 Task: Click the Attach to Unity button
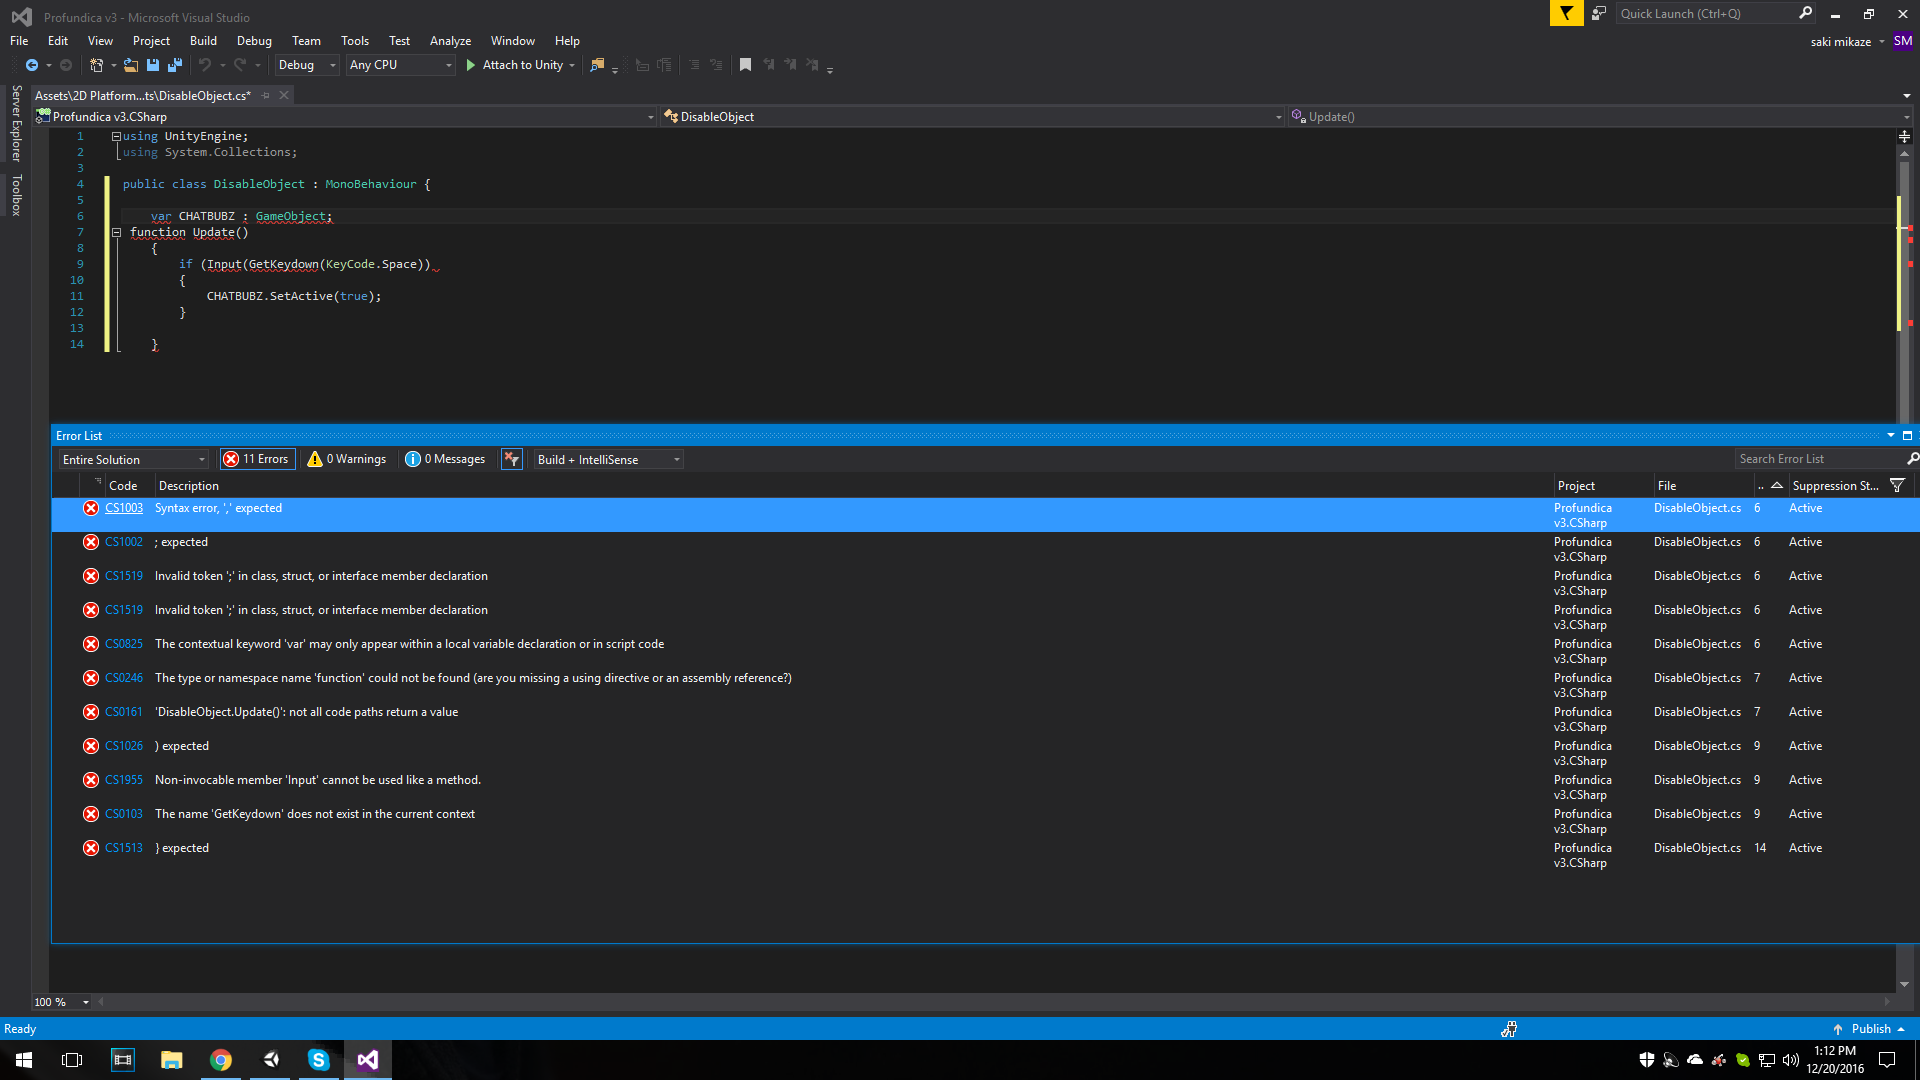514,65
